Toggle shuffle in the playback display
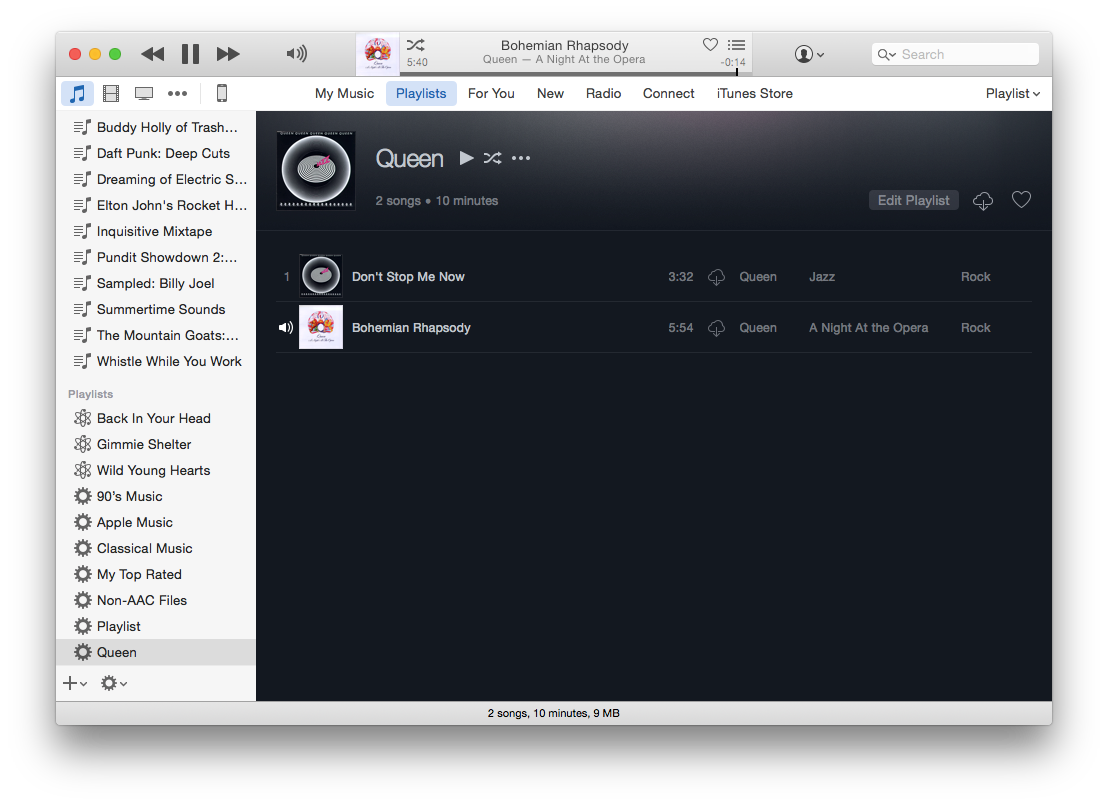1108x805 pixels. pyautogui.click(x=417, y=43)
